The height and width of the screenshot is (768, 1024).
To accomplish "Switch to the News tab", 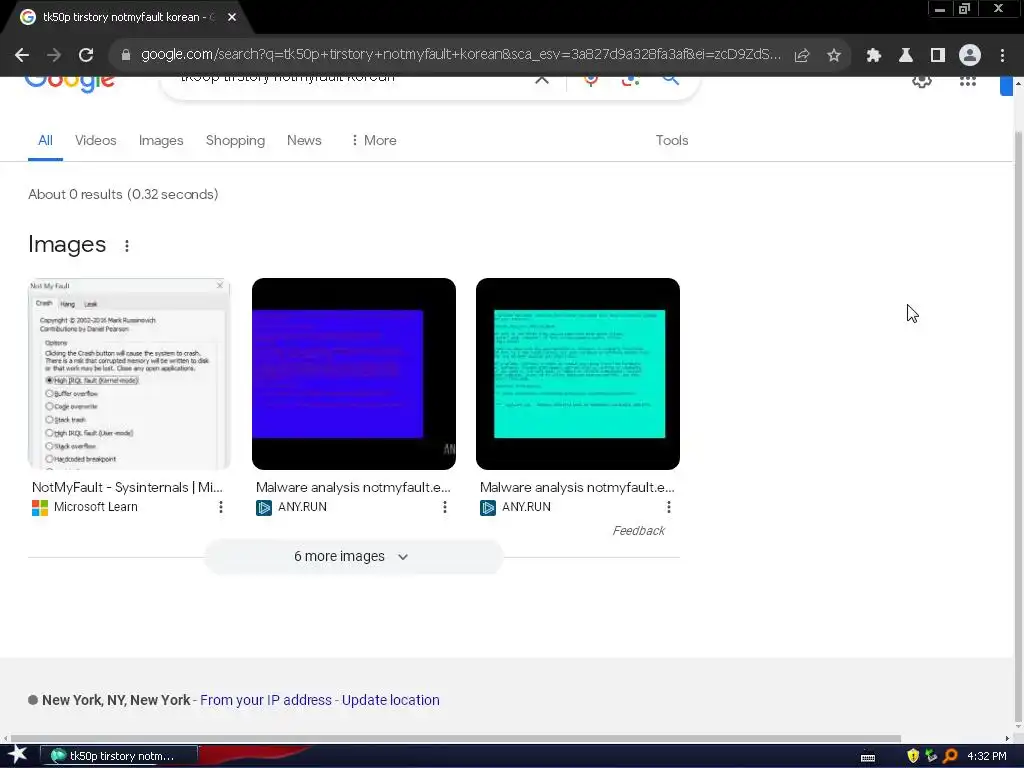I will (304, 140).
